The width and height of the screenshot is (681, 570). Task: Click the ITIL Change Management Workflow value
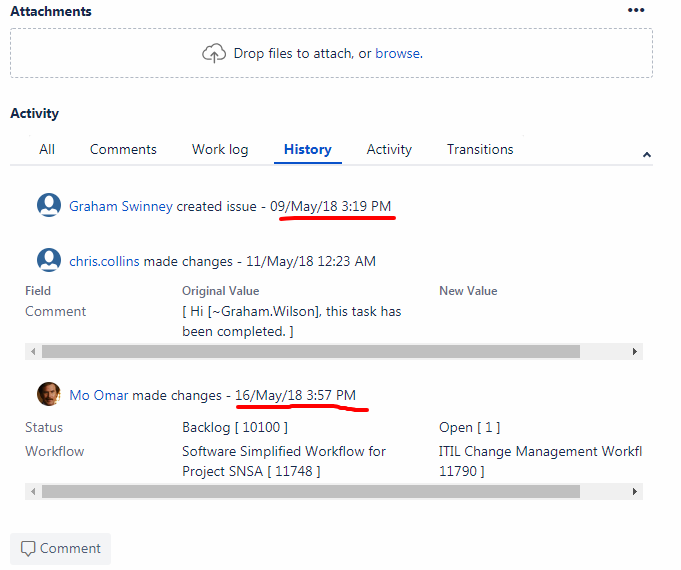[x=540, y=461]
